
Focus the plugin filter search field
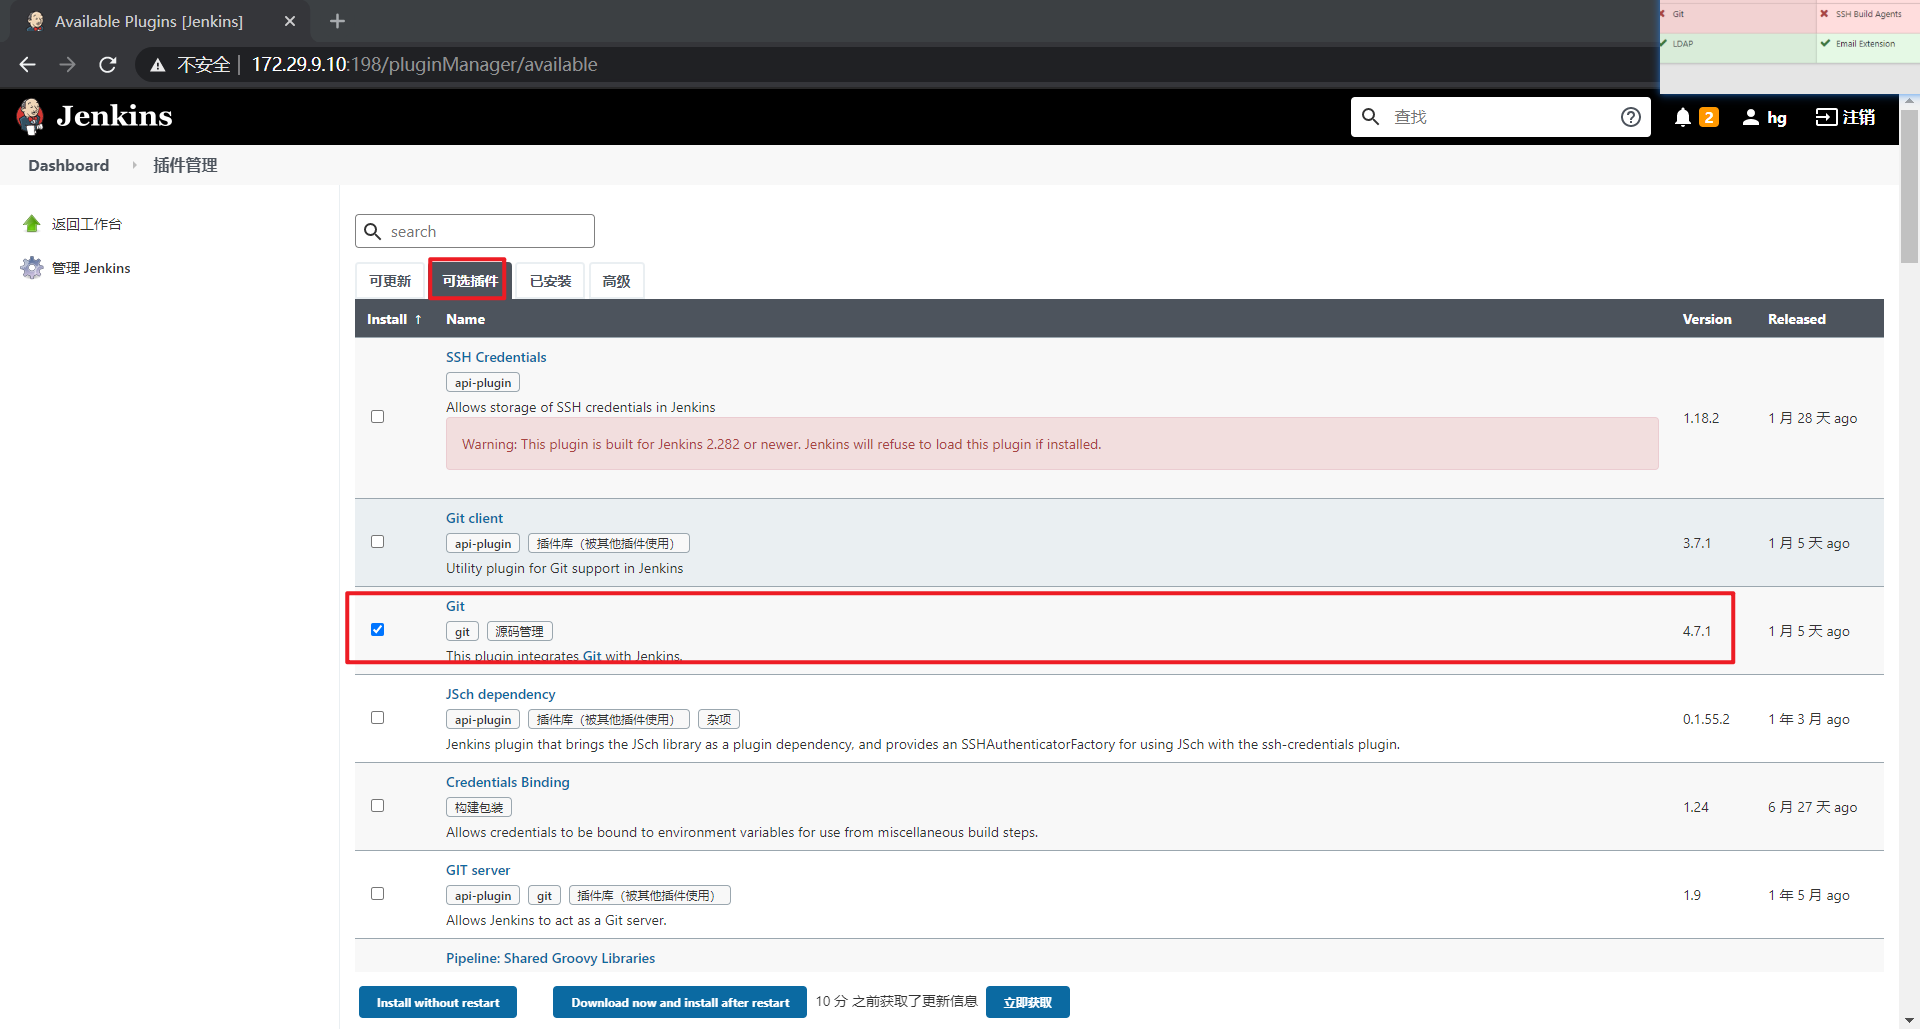pos(475,231)
